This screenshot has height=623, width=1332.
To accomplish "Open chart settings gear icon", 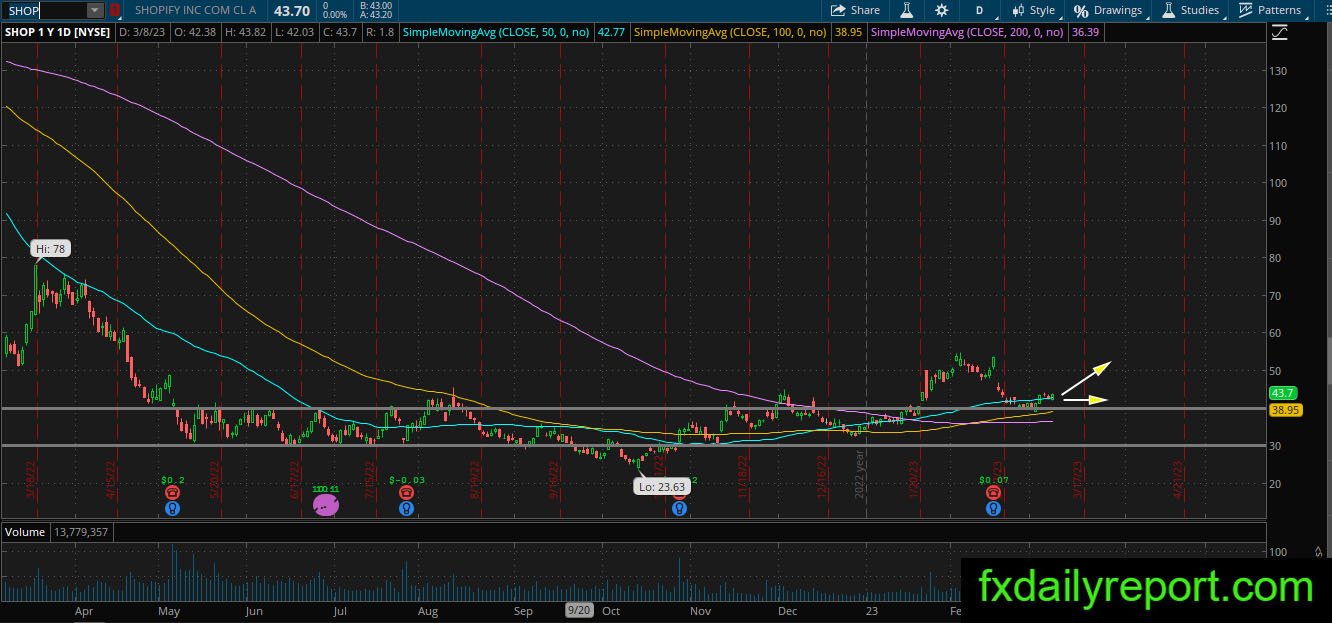I will click(941, 10).
